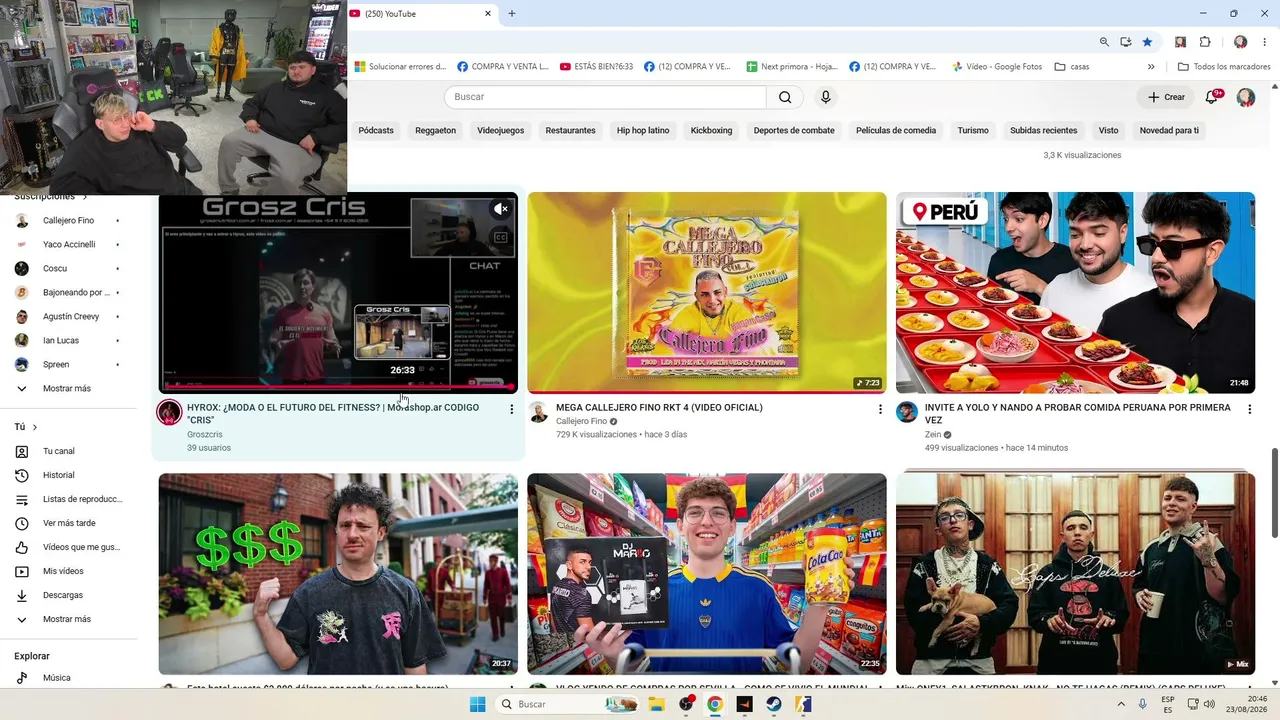Open Historial in the sidebar
This screenshot has width=1280, height=720.
[x=59, y=475]
